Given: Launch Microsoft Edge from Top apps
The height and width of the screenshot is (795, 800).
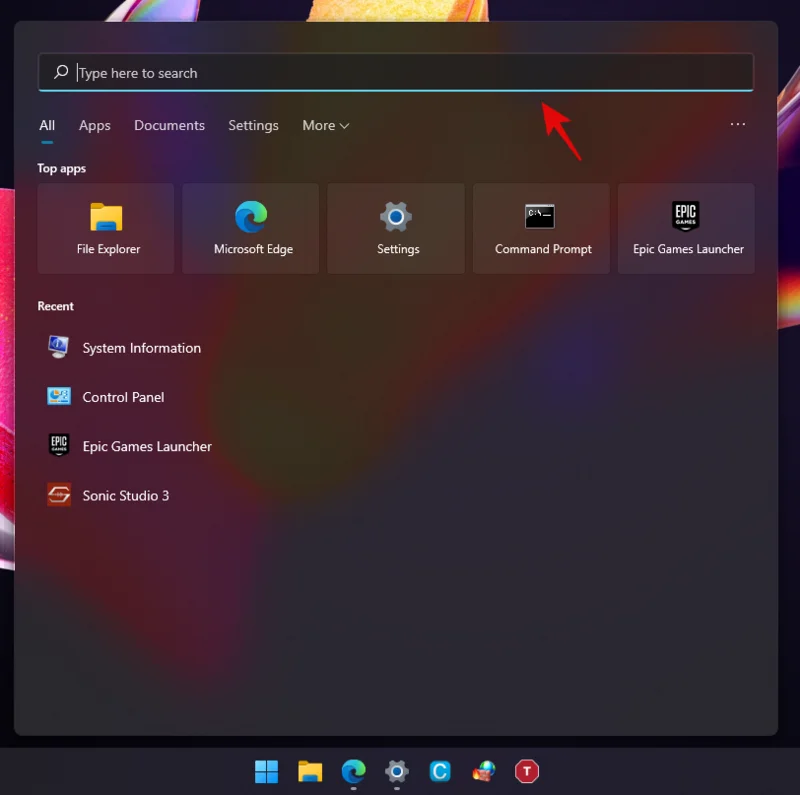Looking at the screenshot, I should tap(250, 227).
